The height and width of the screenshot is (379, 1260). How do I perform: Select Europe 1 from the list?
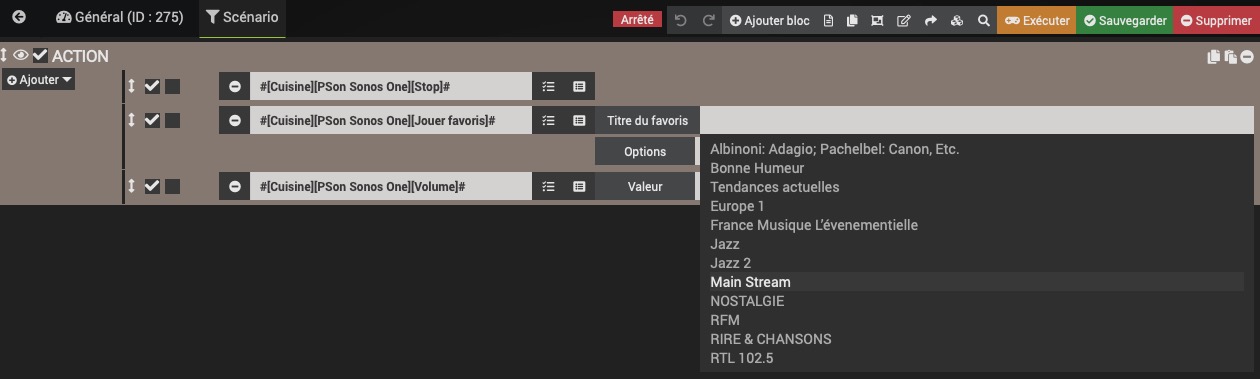976,206
